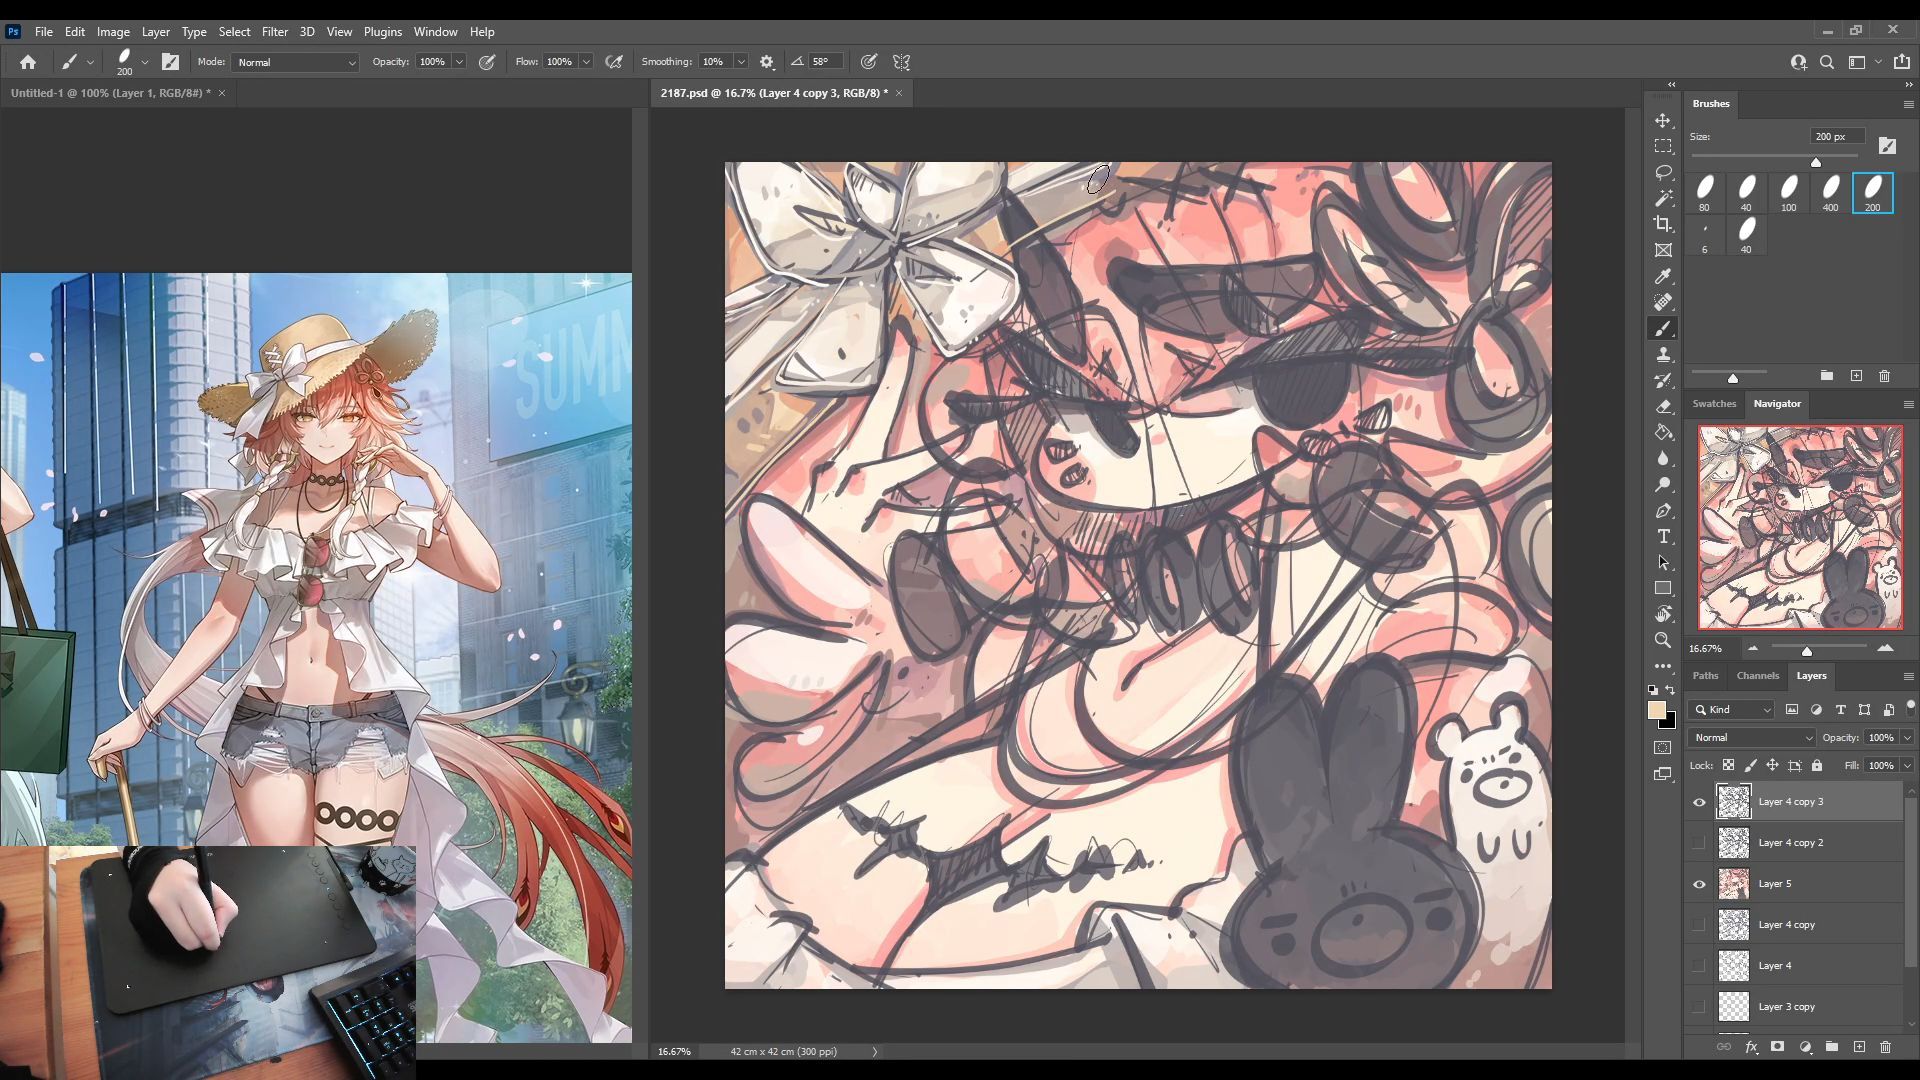The height and width of the screenshot is (1080, 1920).
Task: Show Layer 4 copy 2
Action: coord(1699,843)
